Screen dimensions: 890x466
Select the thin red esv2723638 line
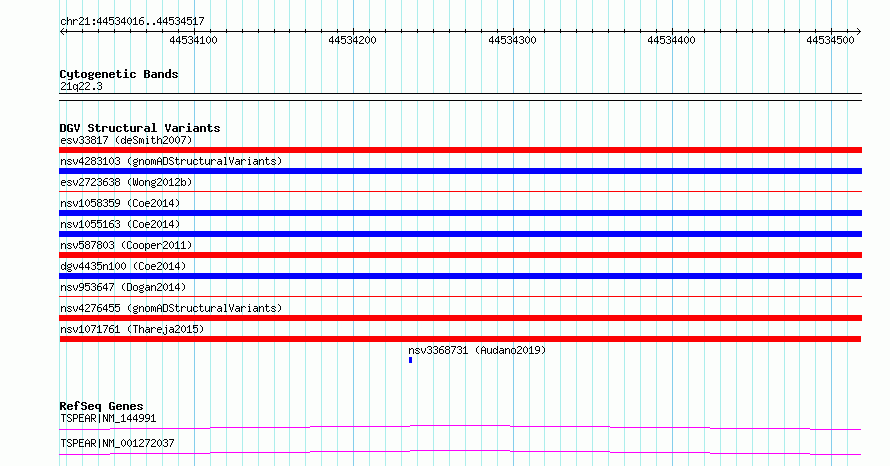[460, 192]
